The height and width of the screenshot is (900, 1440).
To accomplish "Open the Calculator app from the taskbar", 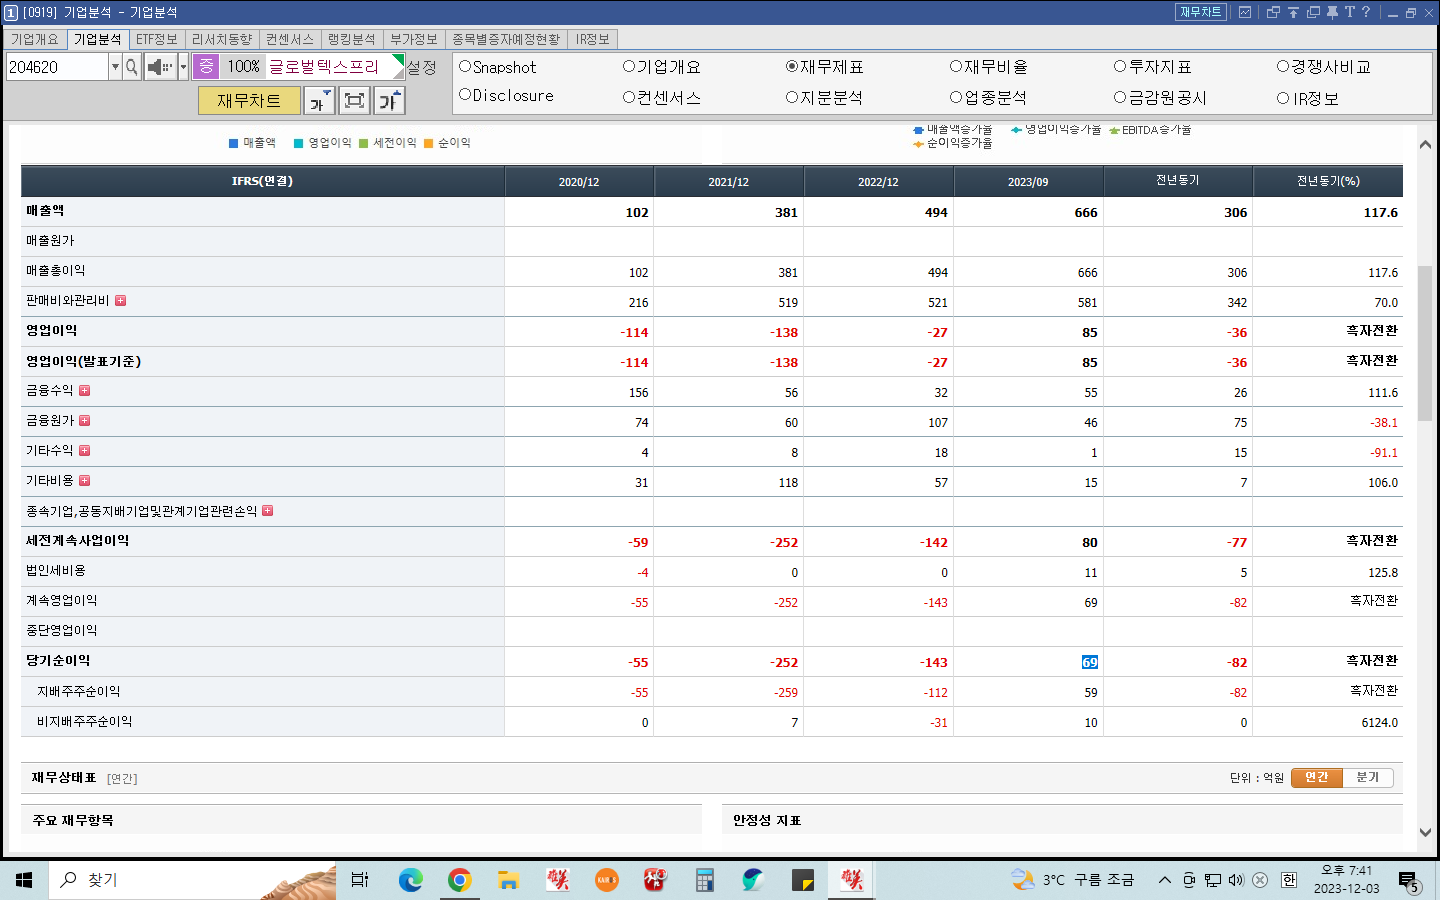I will point(705,880).
